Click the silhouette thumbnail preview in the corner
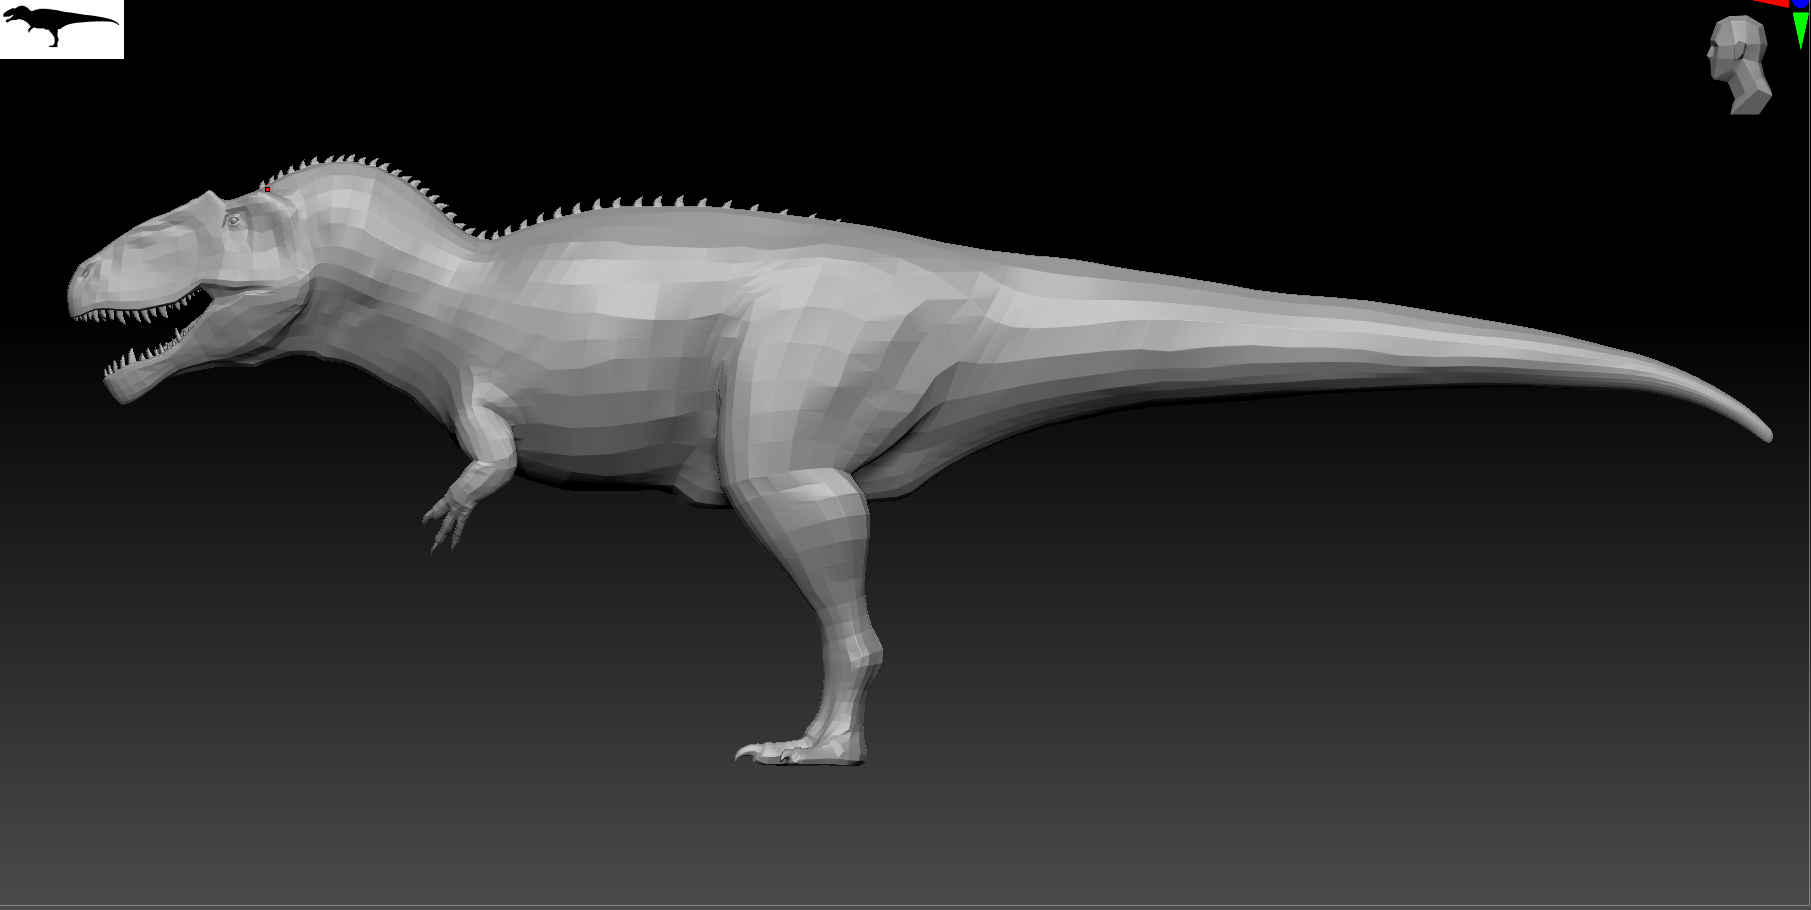1811x910 pixels. click(62, 29)
